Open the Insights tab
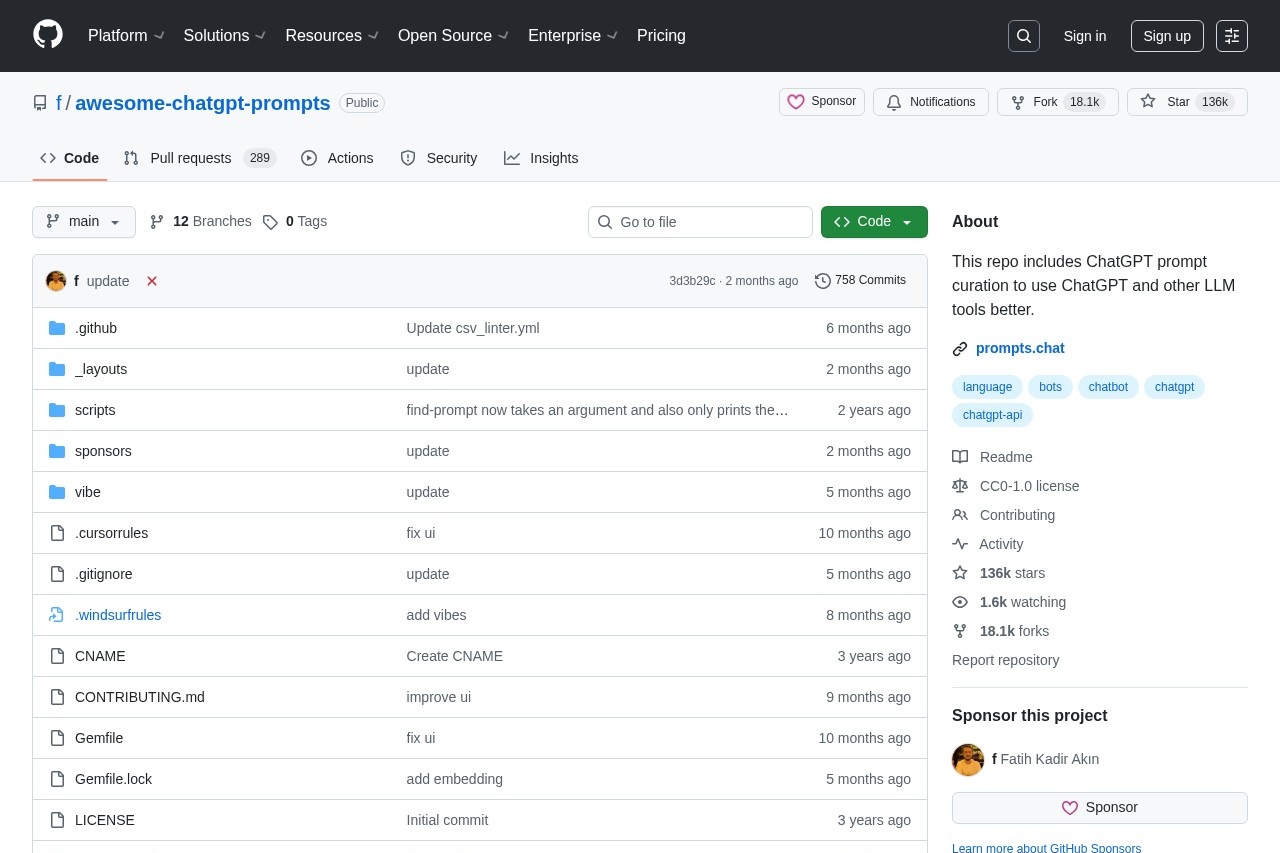The image size is (1280, 853). (541, 158)
